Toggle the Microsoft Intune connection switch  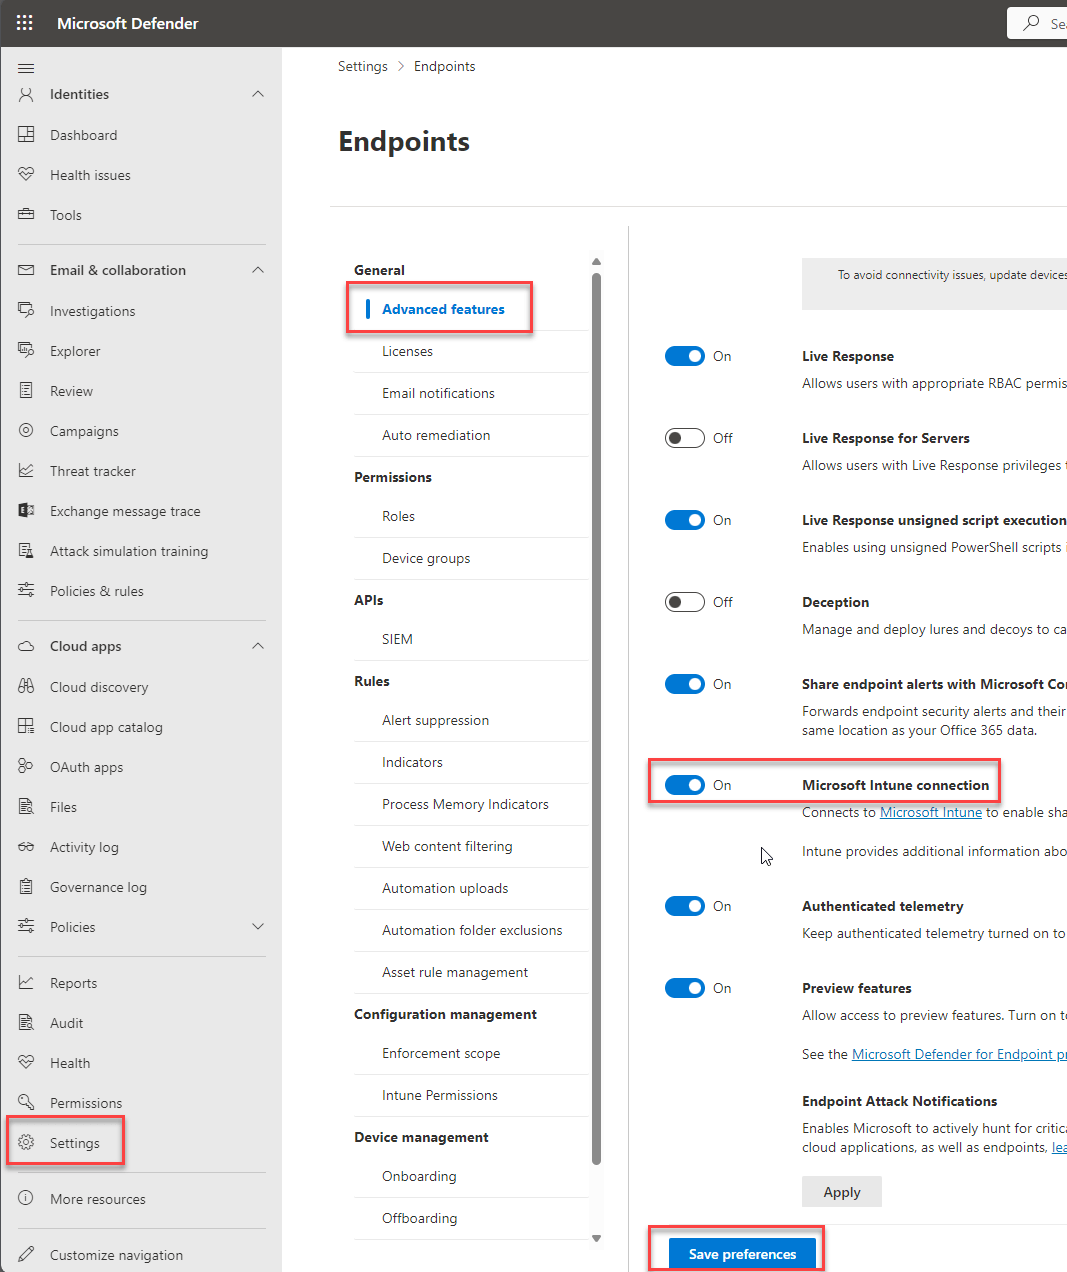[x=685, y=785]
